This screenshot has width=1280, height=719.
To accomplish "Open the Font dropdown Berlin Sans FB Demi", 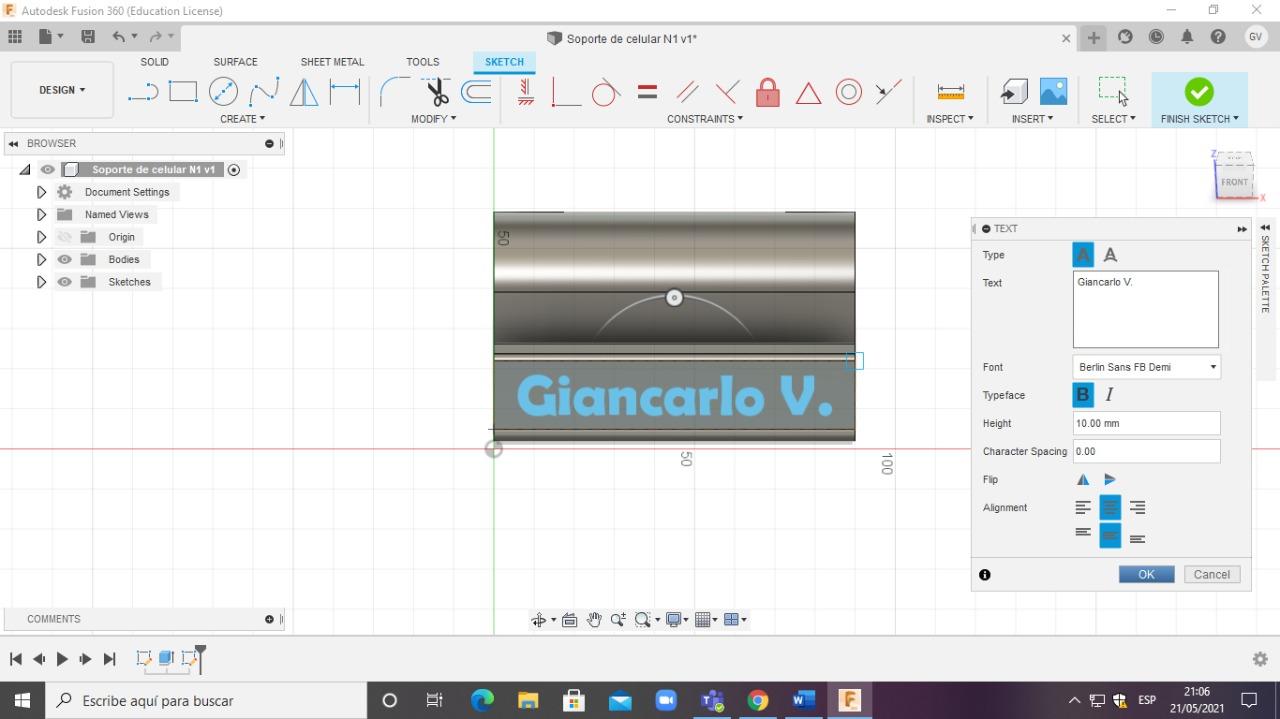I will (x=1146, y=367).
